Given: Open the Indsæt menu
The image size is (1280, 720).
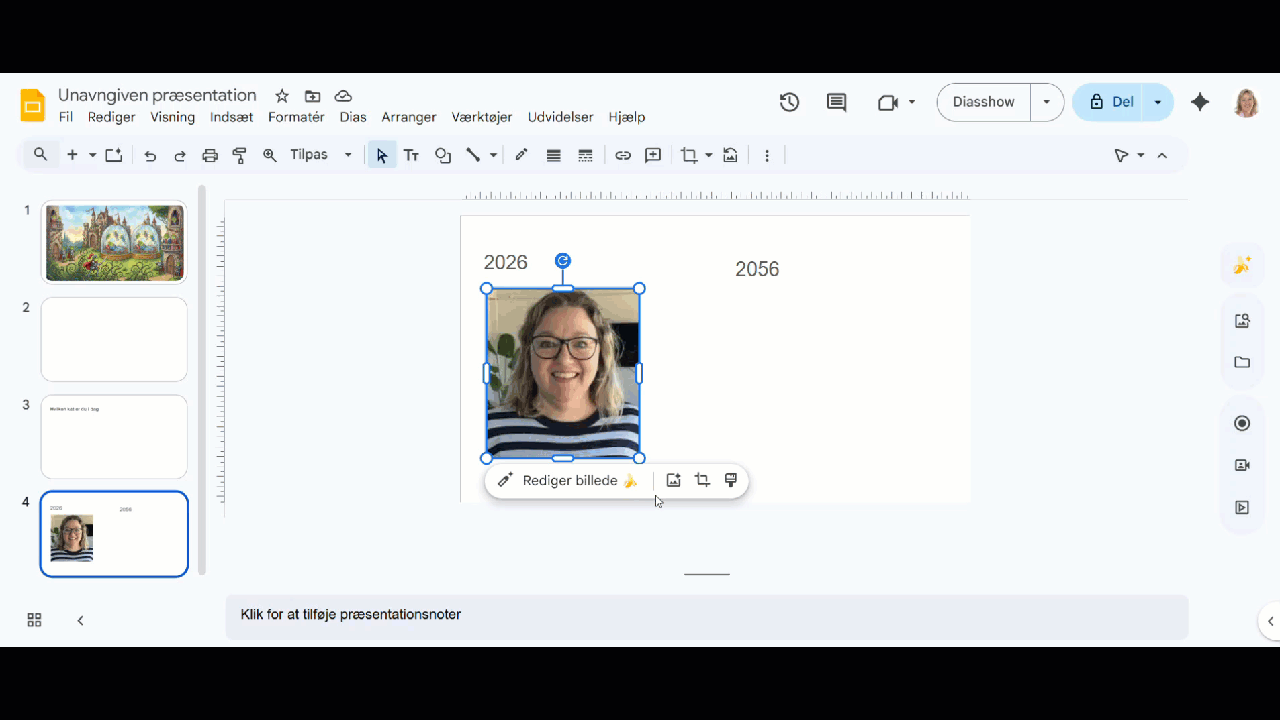Looking at the screenshot, I should [231, 117].
